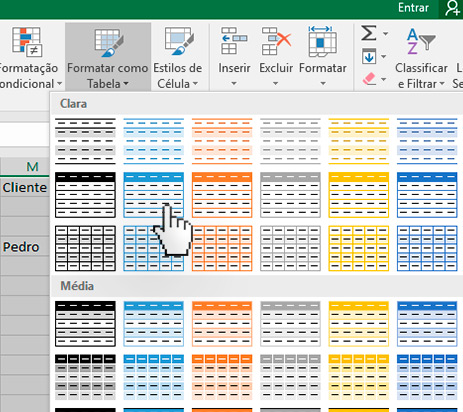Open Formatar como Tabela menu
This screenshot has width=463, height=412.
[108, 57]
